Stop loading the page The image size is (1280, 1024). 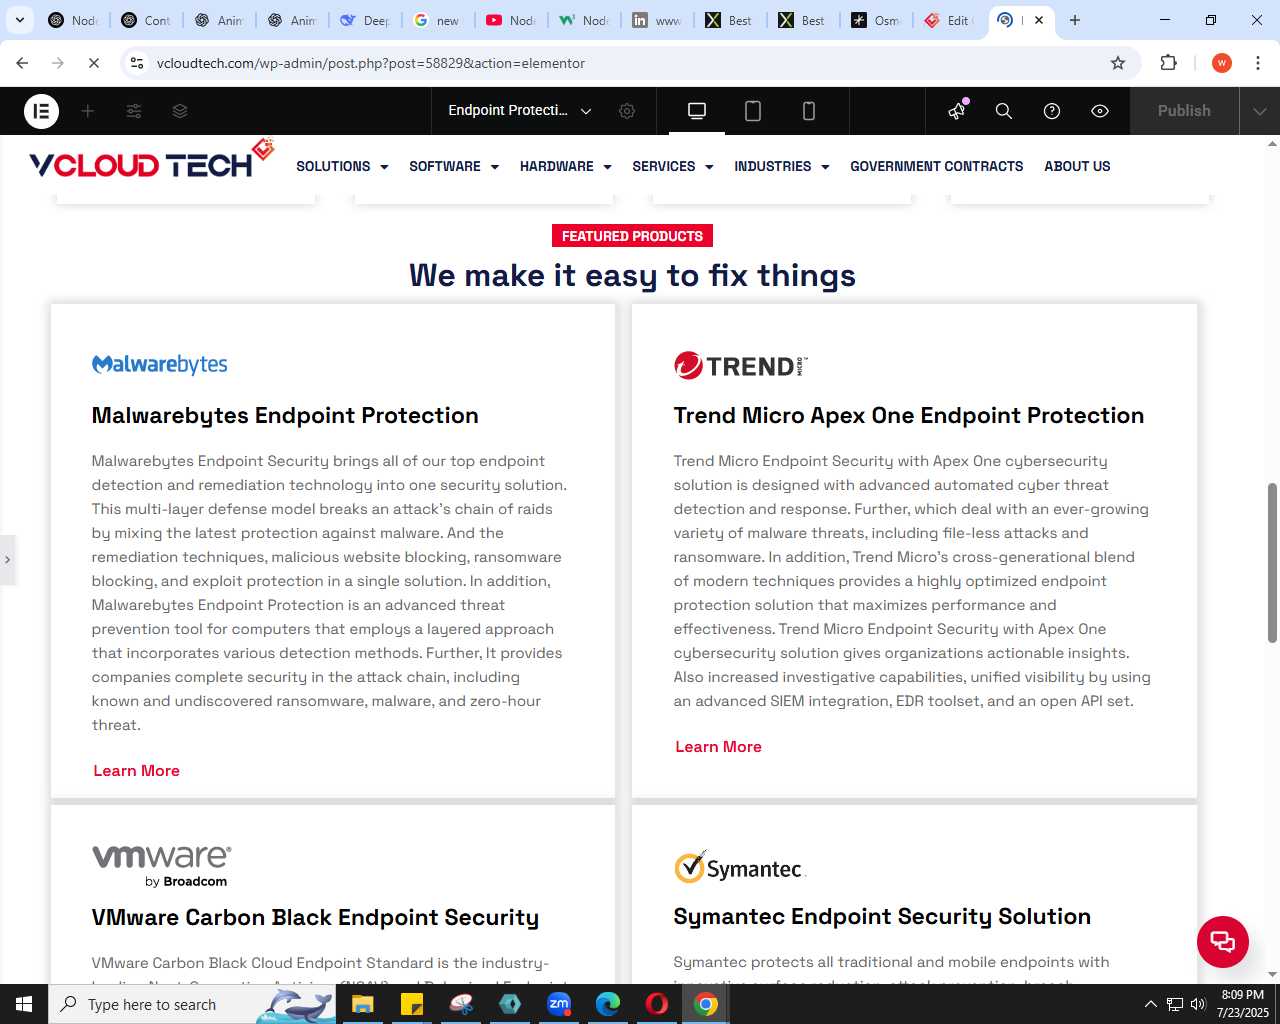click(93, 63)
